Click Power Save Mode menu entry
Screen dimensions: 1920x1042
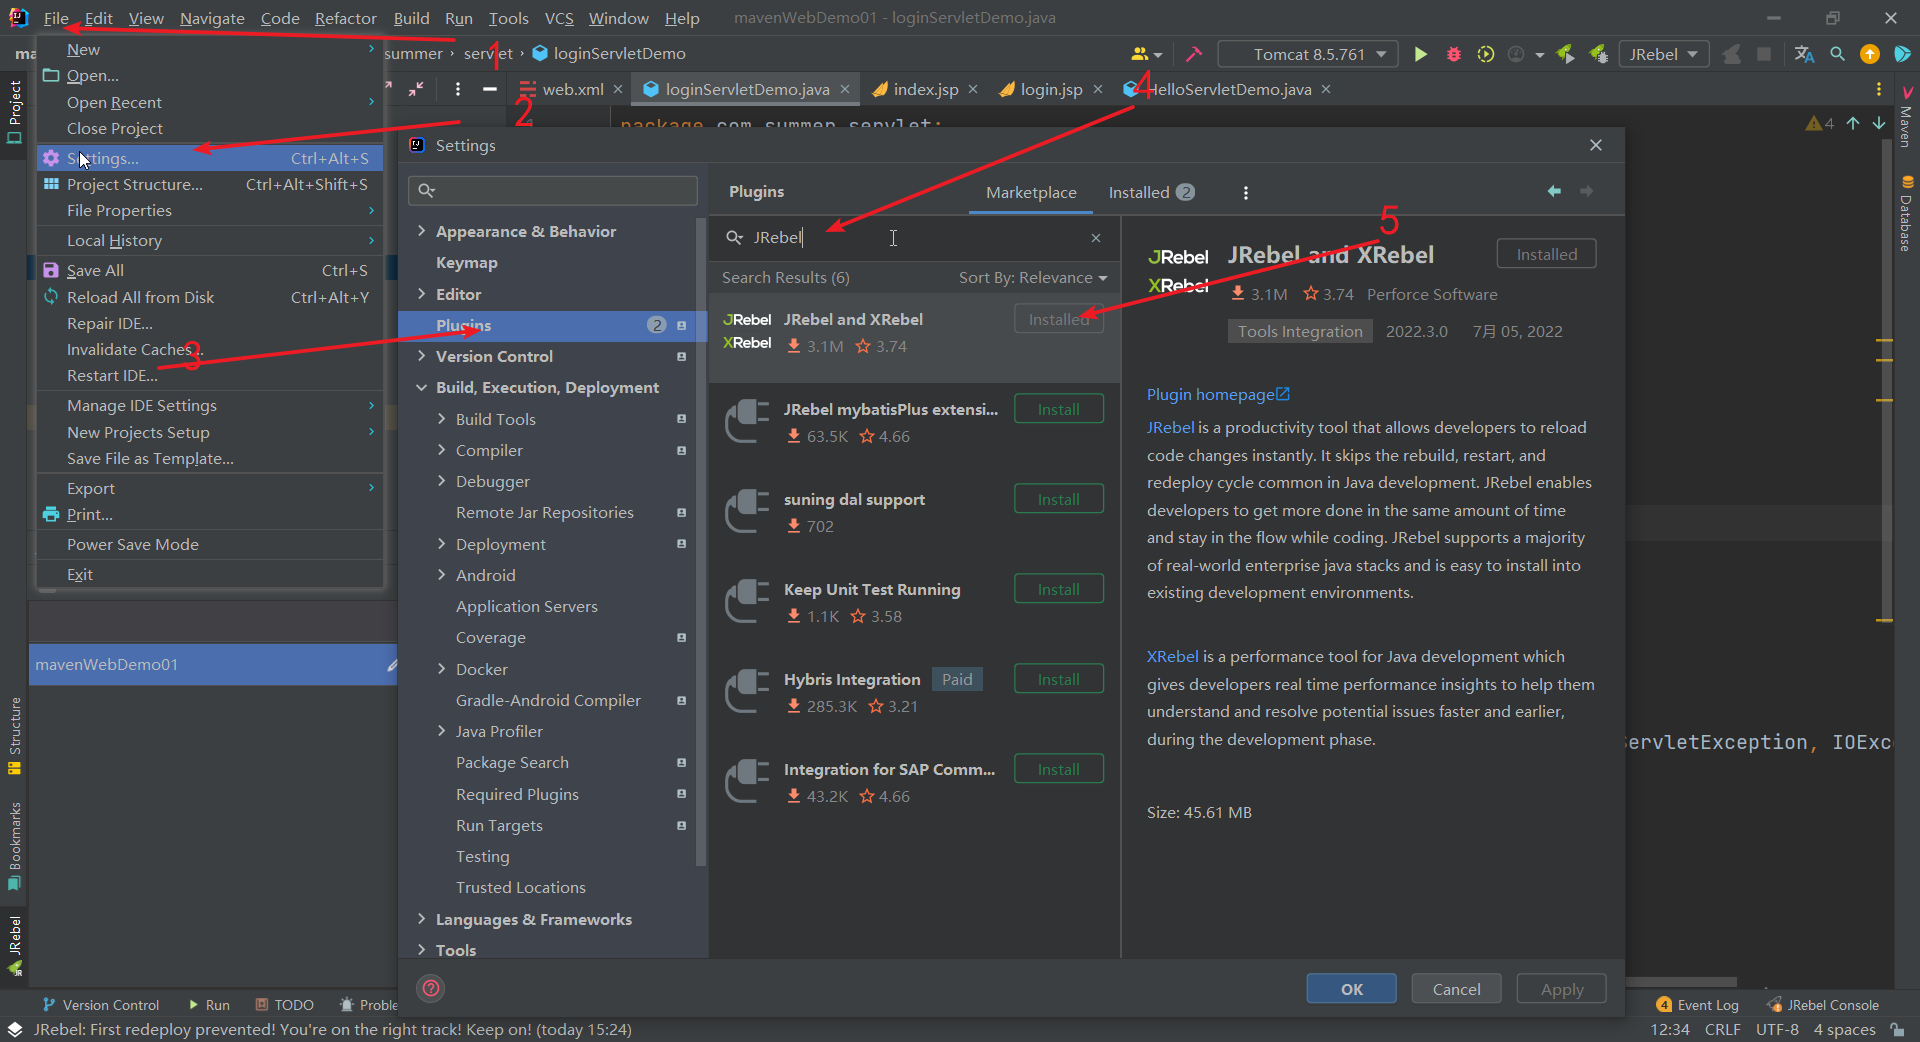point(210,544)
